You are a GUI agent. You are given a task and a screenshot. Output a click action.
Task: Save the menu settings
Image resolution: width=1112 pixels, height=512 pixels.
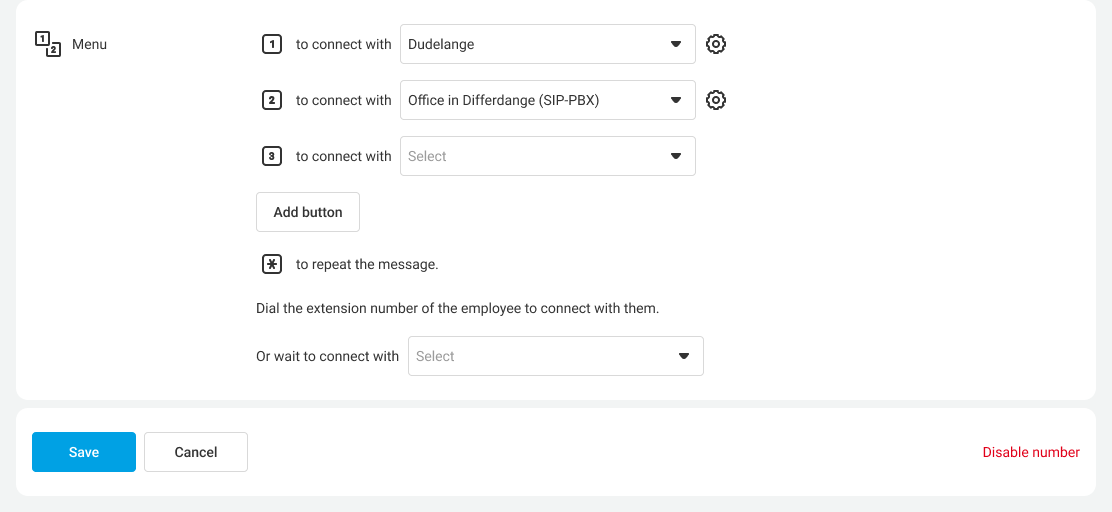click(84, 452)
